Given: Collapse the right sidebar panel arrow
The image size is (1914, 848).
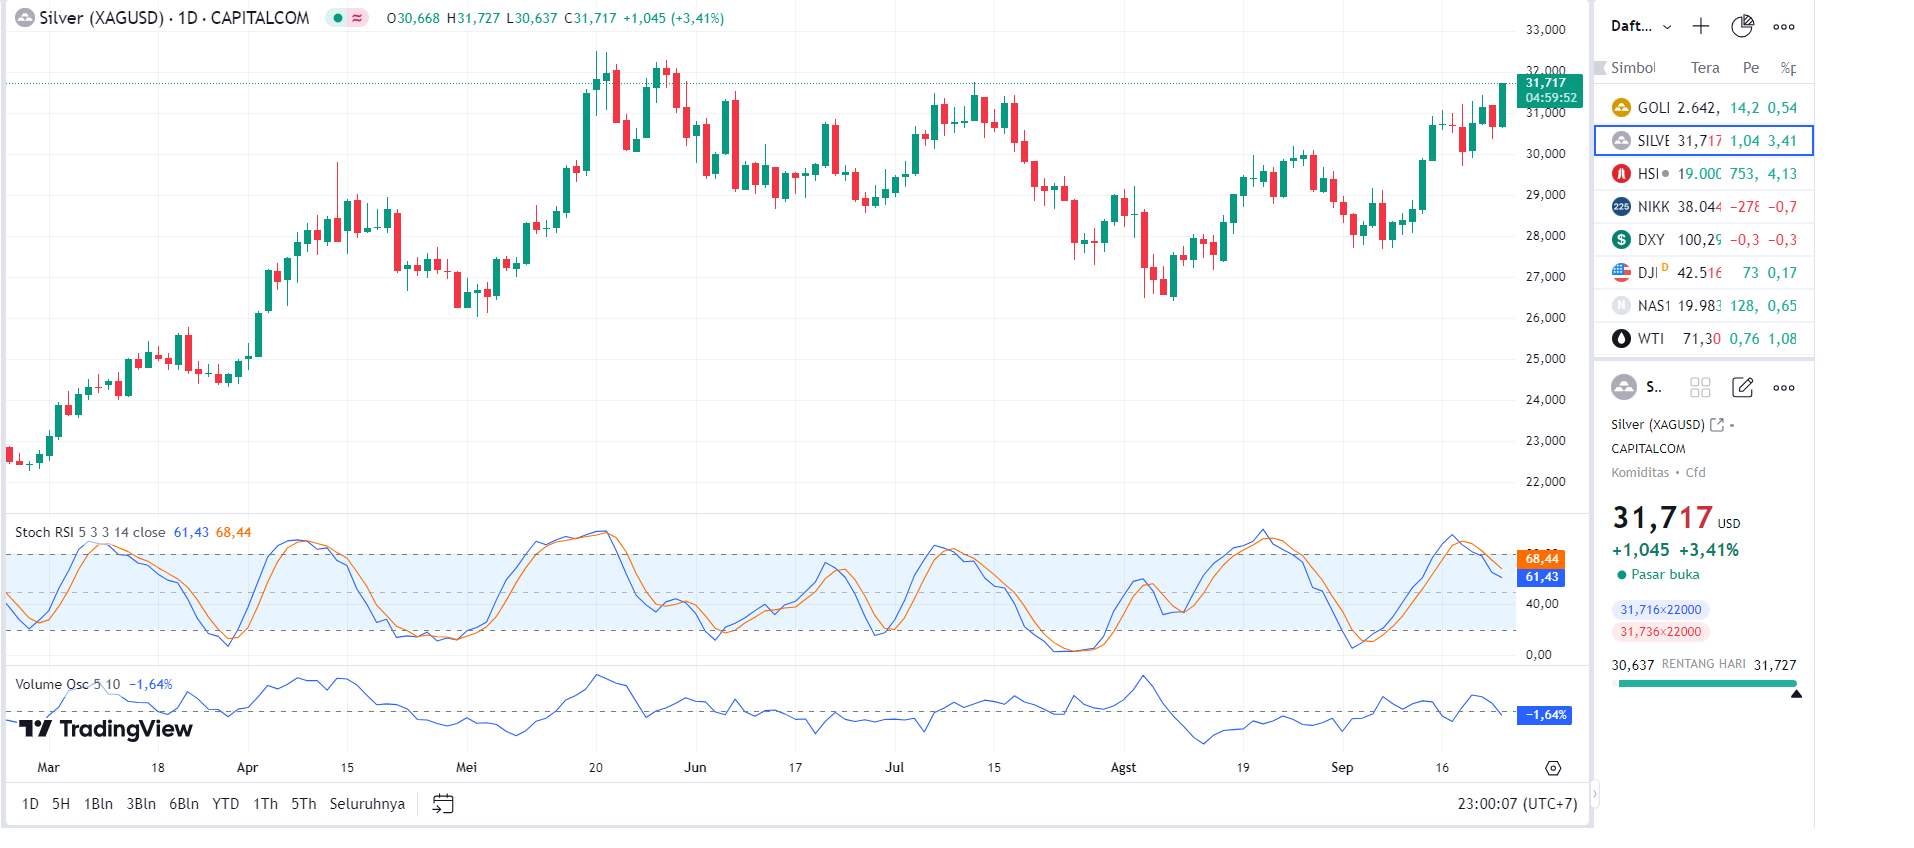Looking at the screenshot, I should pyautogui.click(x=1594, y=795).
